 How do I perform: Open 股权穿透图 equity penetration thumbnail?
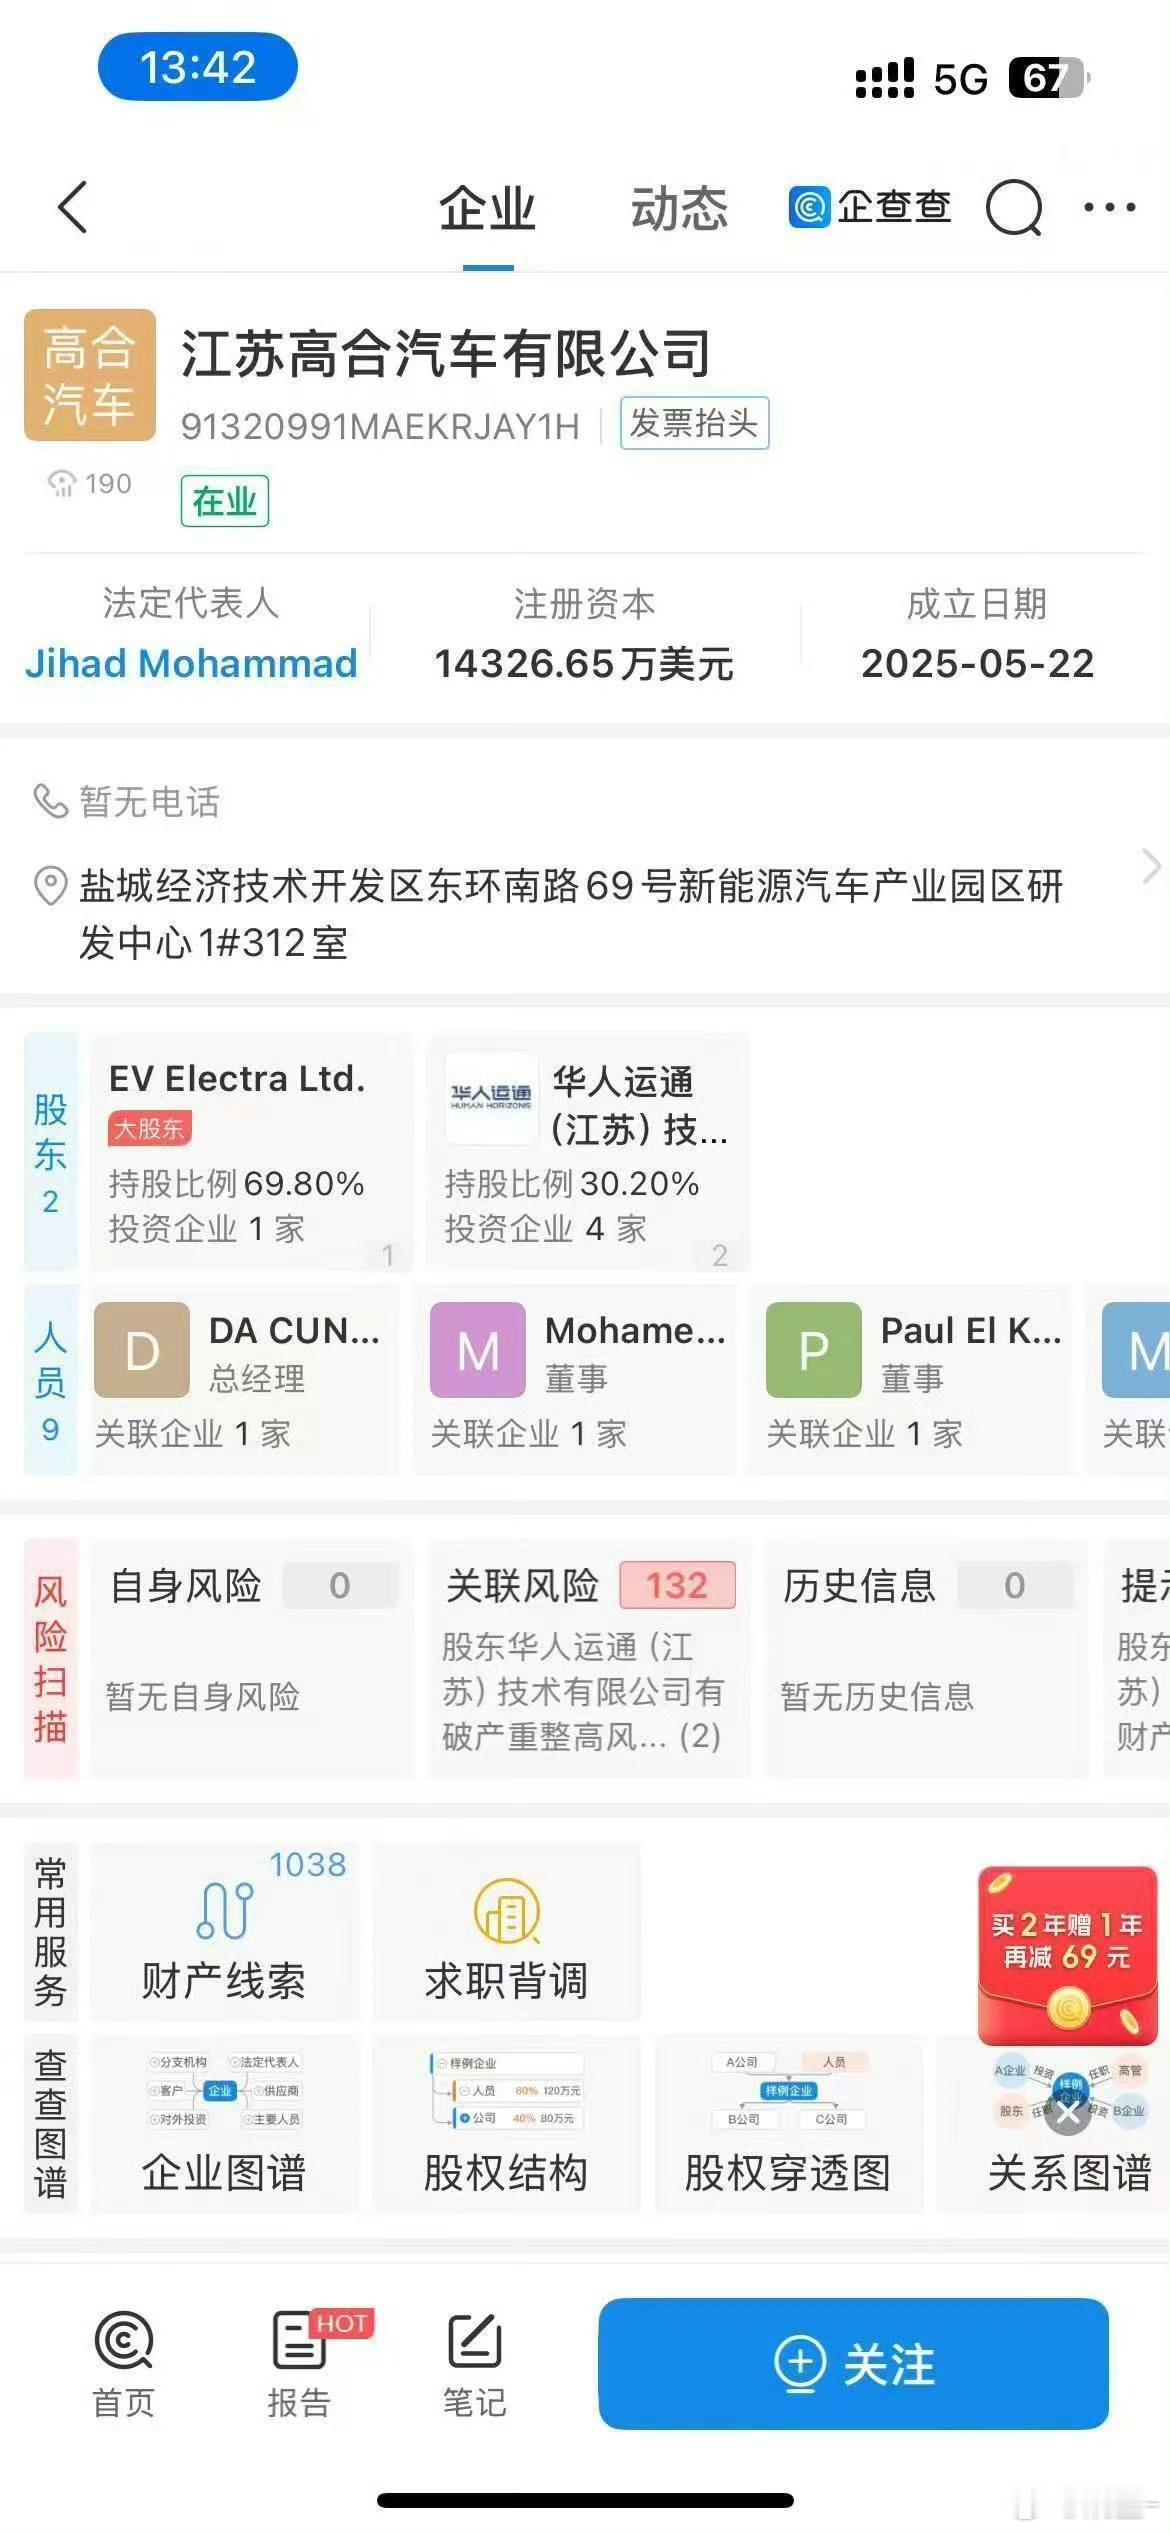click(x=788, y=2123)
